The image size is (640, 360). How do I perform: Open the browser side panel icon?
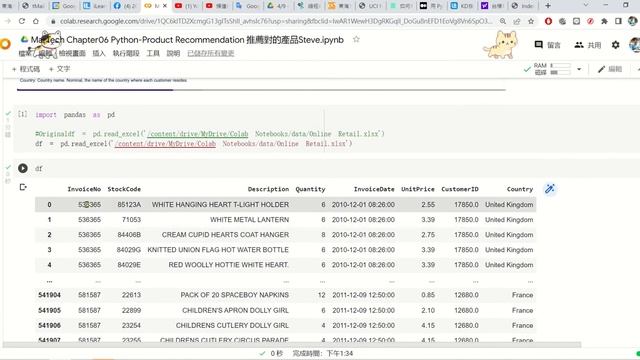pos(618,21)
